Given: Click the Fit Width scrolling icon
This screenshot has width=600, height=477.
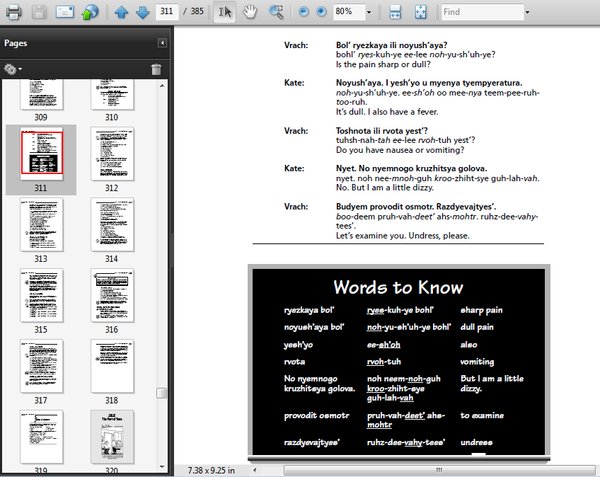Looking at the screenshot, I should pos(395,13).
